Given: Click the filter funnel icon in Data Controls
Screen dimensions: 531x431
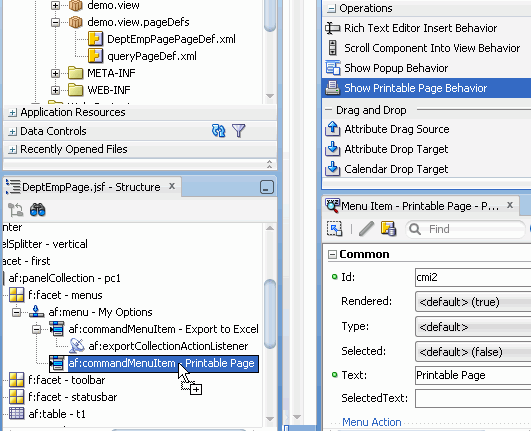Looking at the screenshot, I should [x=239, y=131].
